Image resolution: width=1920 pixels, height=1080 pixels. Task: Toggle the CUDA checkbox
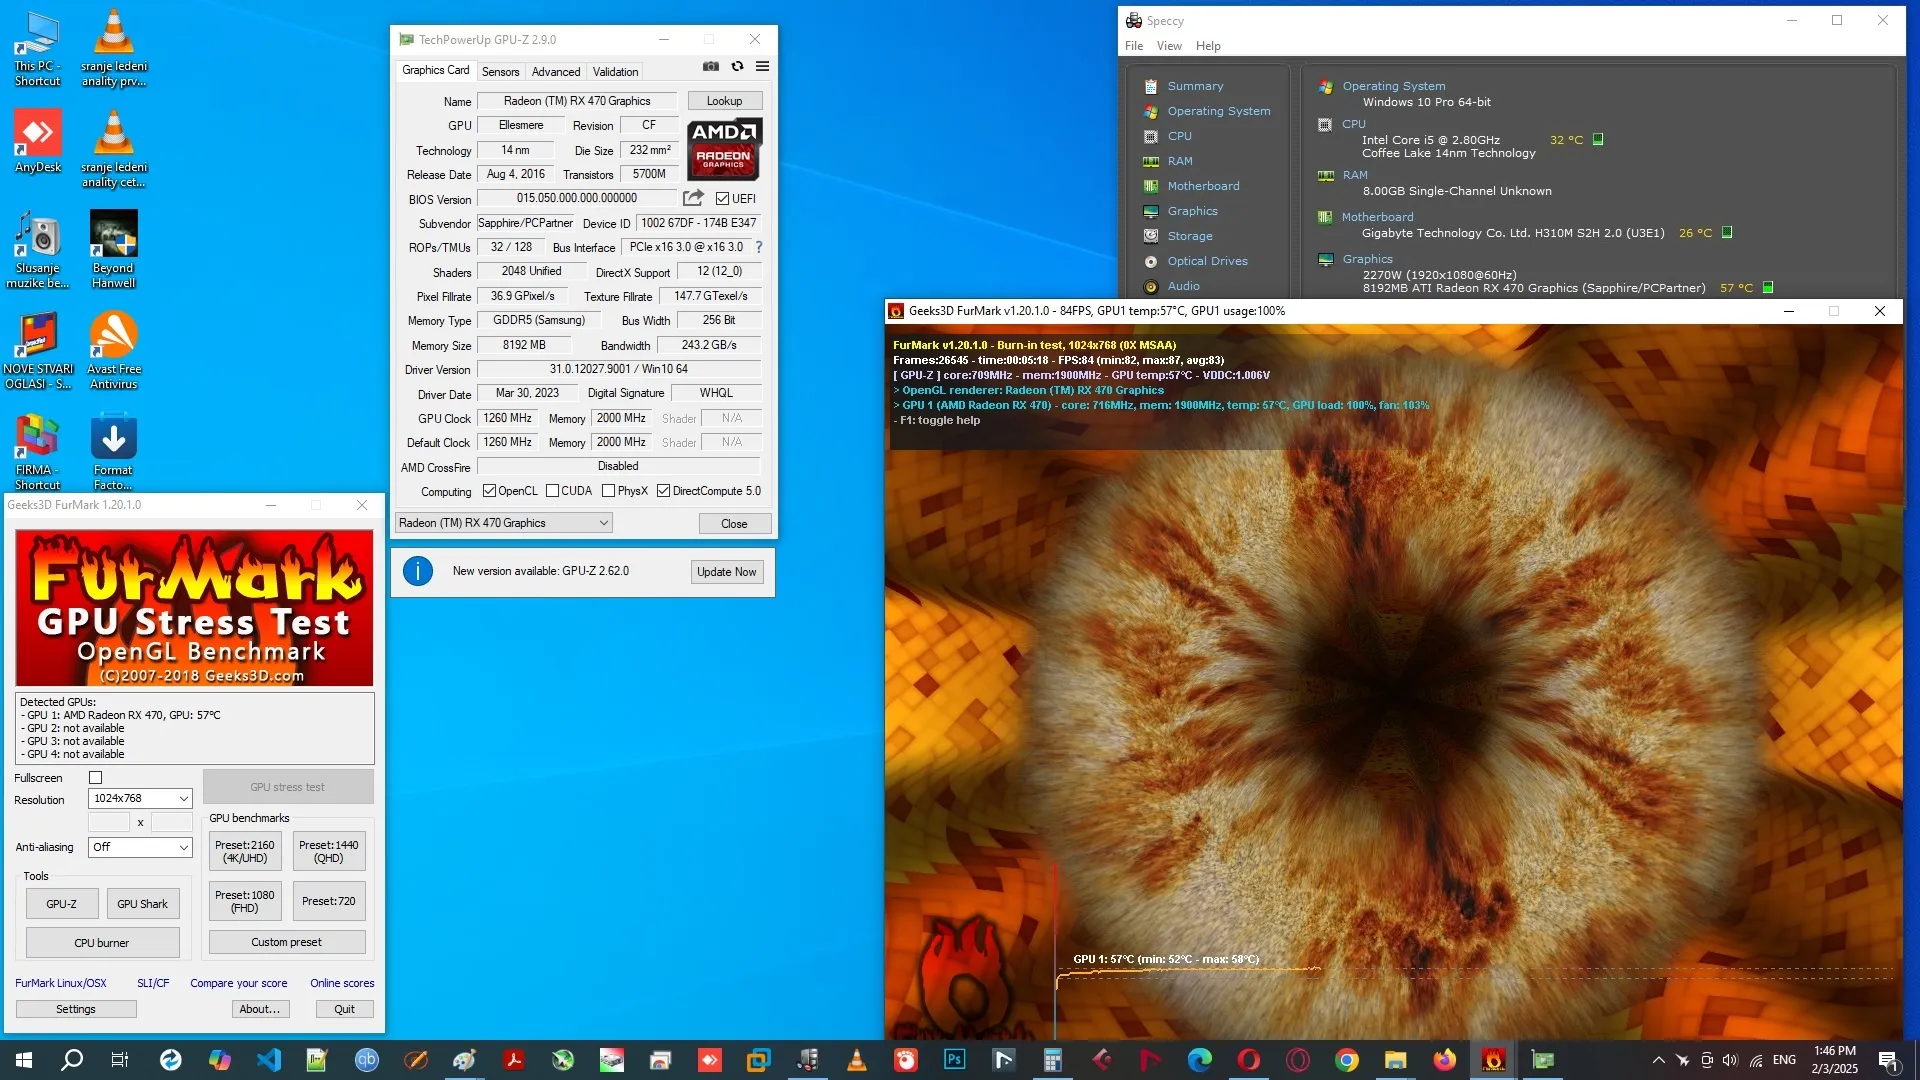[x=552, y=491]
